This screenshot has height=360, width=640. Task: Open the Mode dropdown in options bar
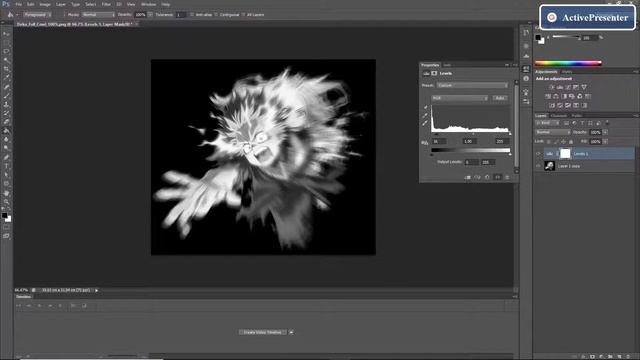tap(98, 15)
